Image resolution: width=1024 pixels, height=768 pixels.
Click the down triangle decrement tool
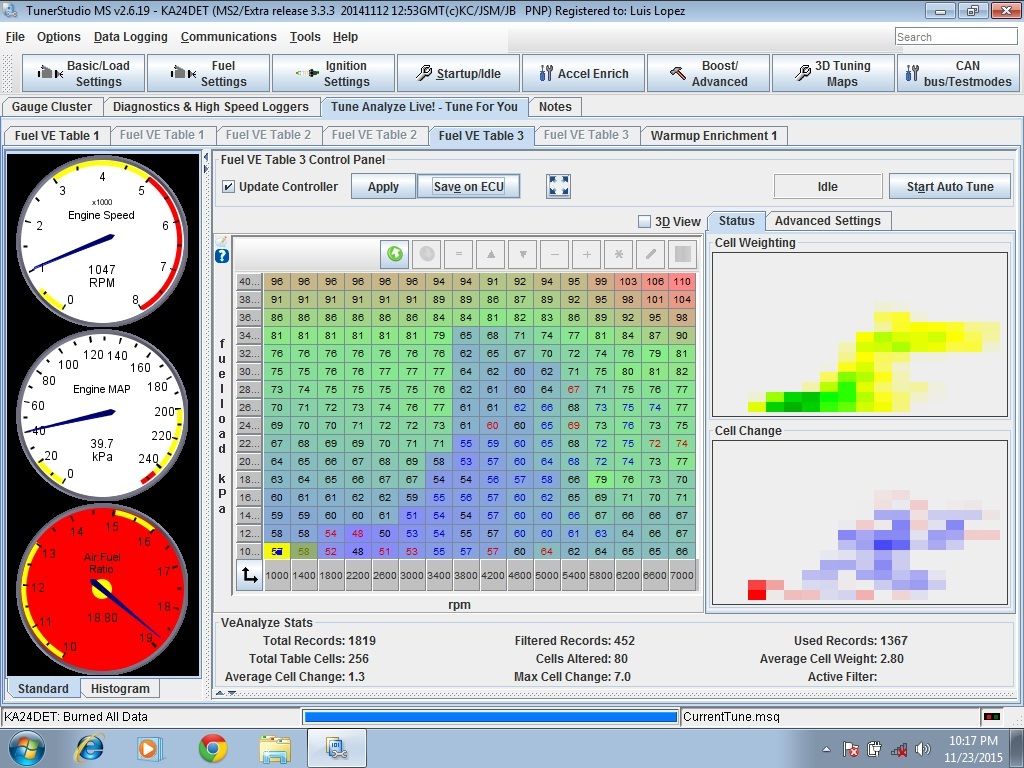[x=522, y=254]
